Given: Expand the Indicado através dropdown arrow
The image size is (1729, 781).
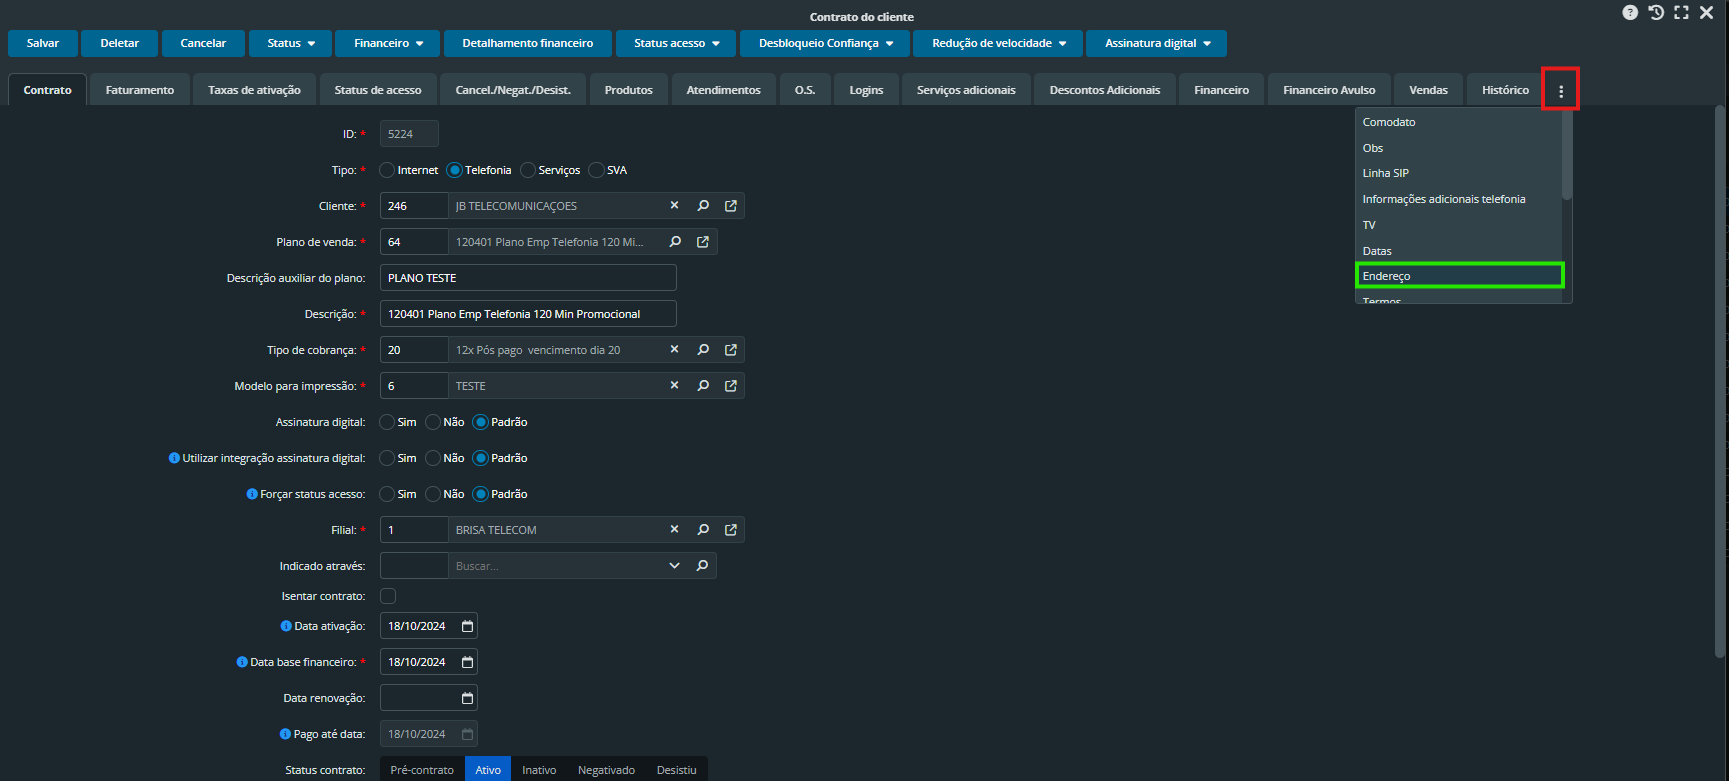Looking at the screenshot, I should (674, 566).
